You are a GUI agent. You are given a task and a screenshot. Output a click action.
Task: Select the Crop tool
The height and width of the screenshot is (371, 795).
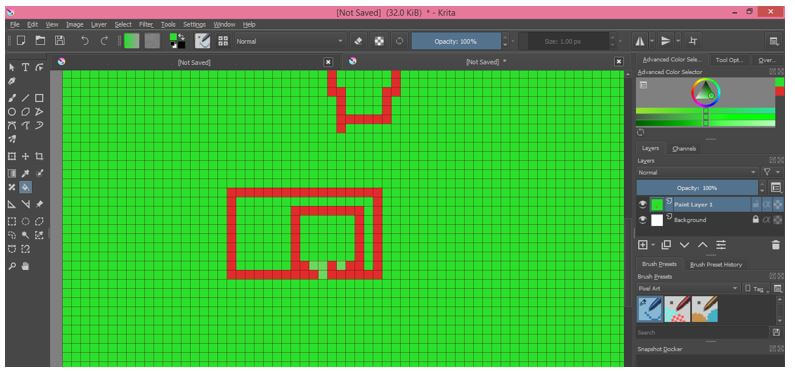pyautogui.click(x=39, y=157)
